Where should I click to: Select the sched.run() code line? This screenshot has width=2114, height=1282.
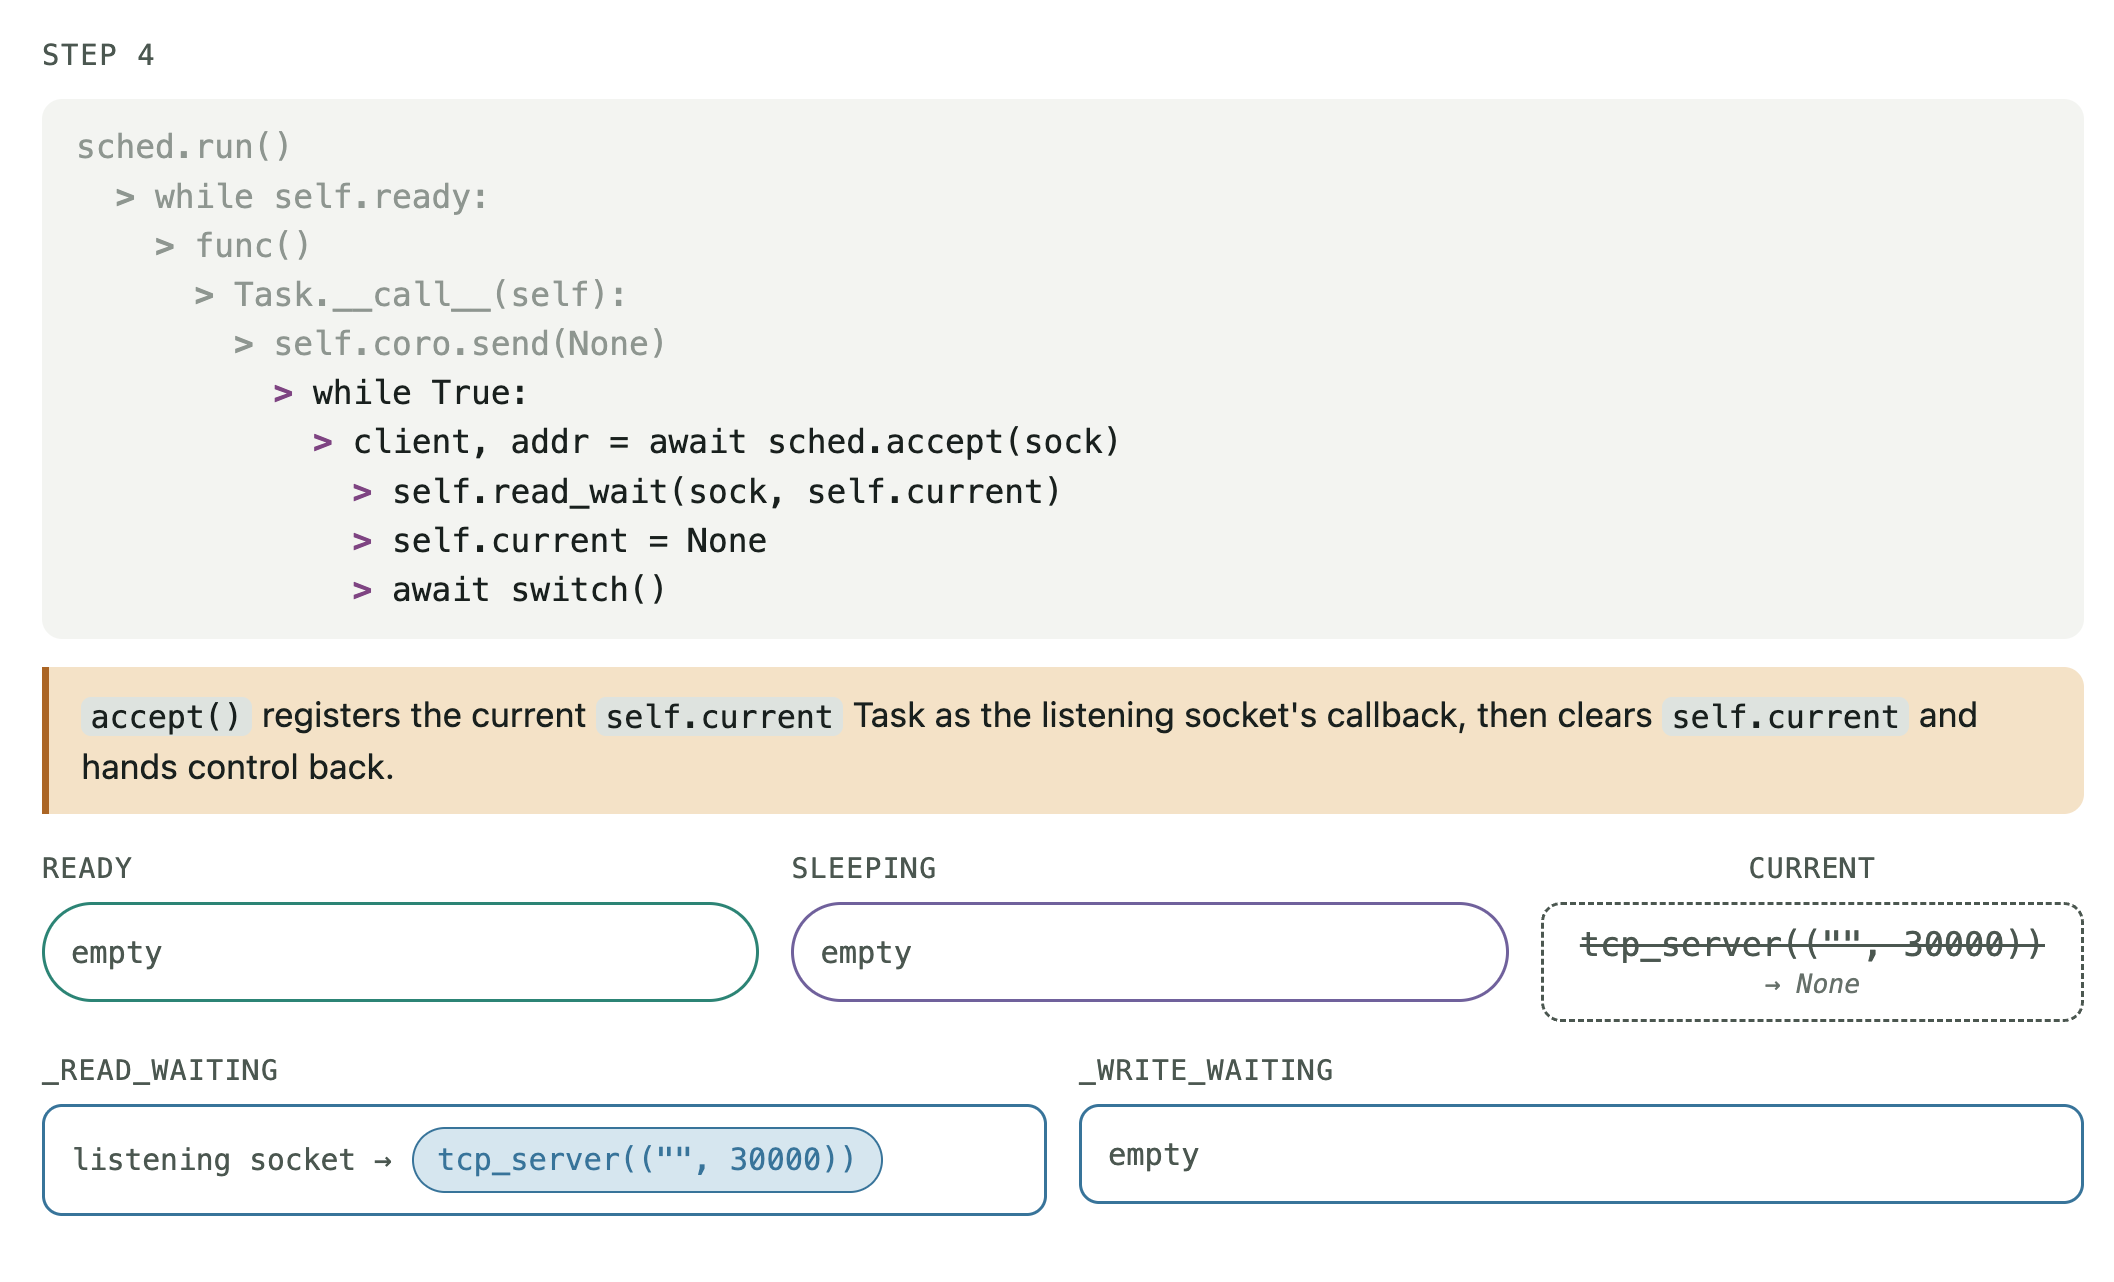(x=183, y=147)
